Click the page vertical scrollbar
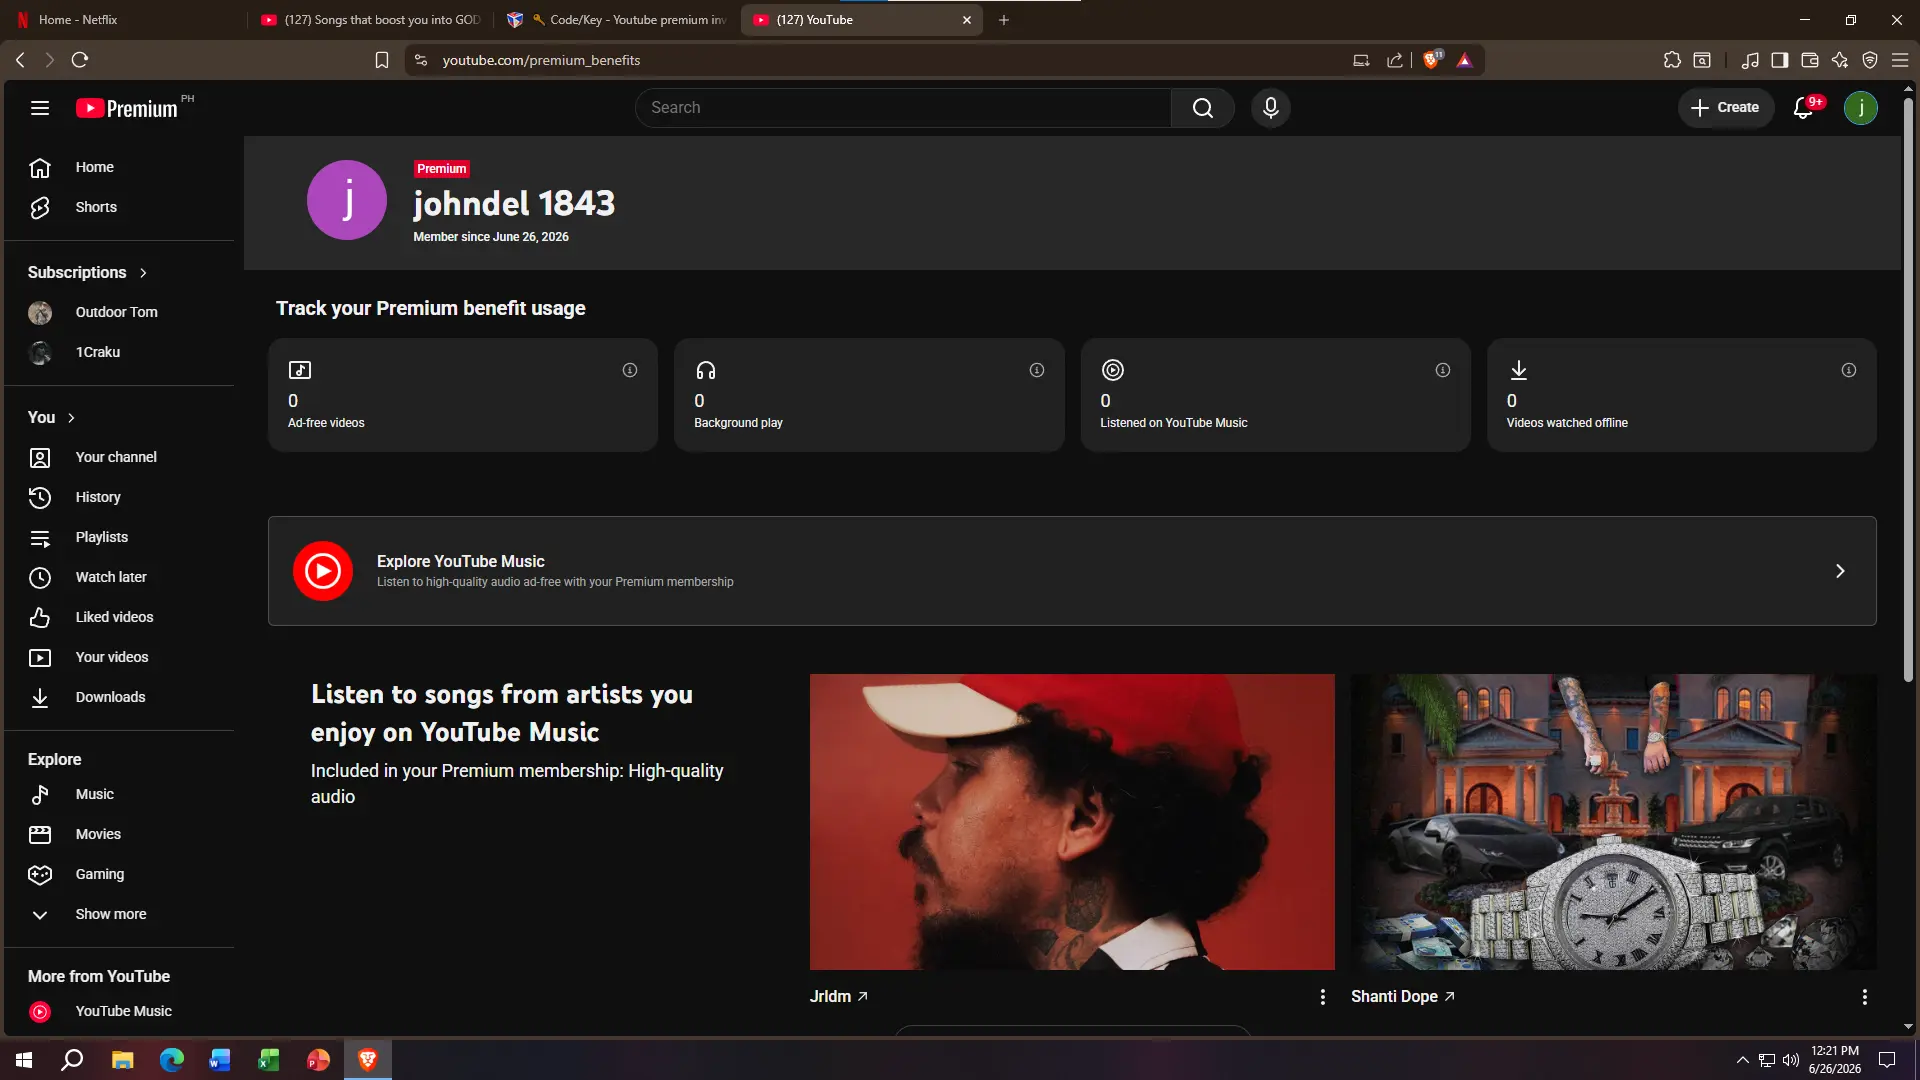Image resolution: width=1920 pixels, height=1080 pixels. tap(1908, 390)
